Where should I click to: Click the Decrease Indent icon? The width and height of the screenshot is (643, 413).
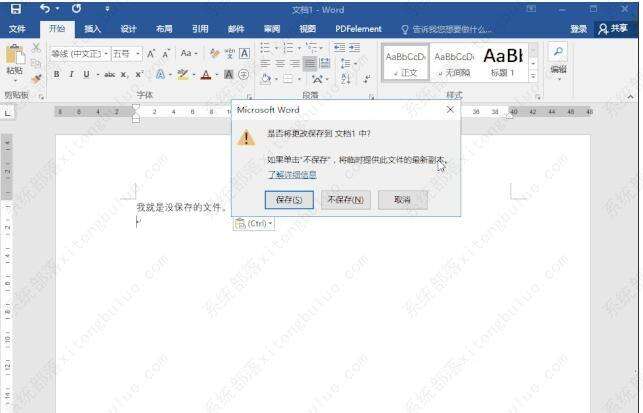[x=340, y=48]
